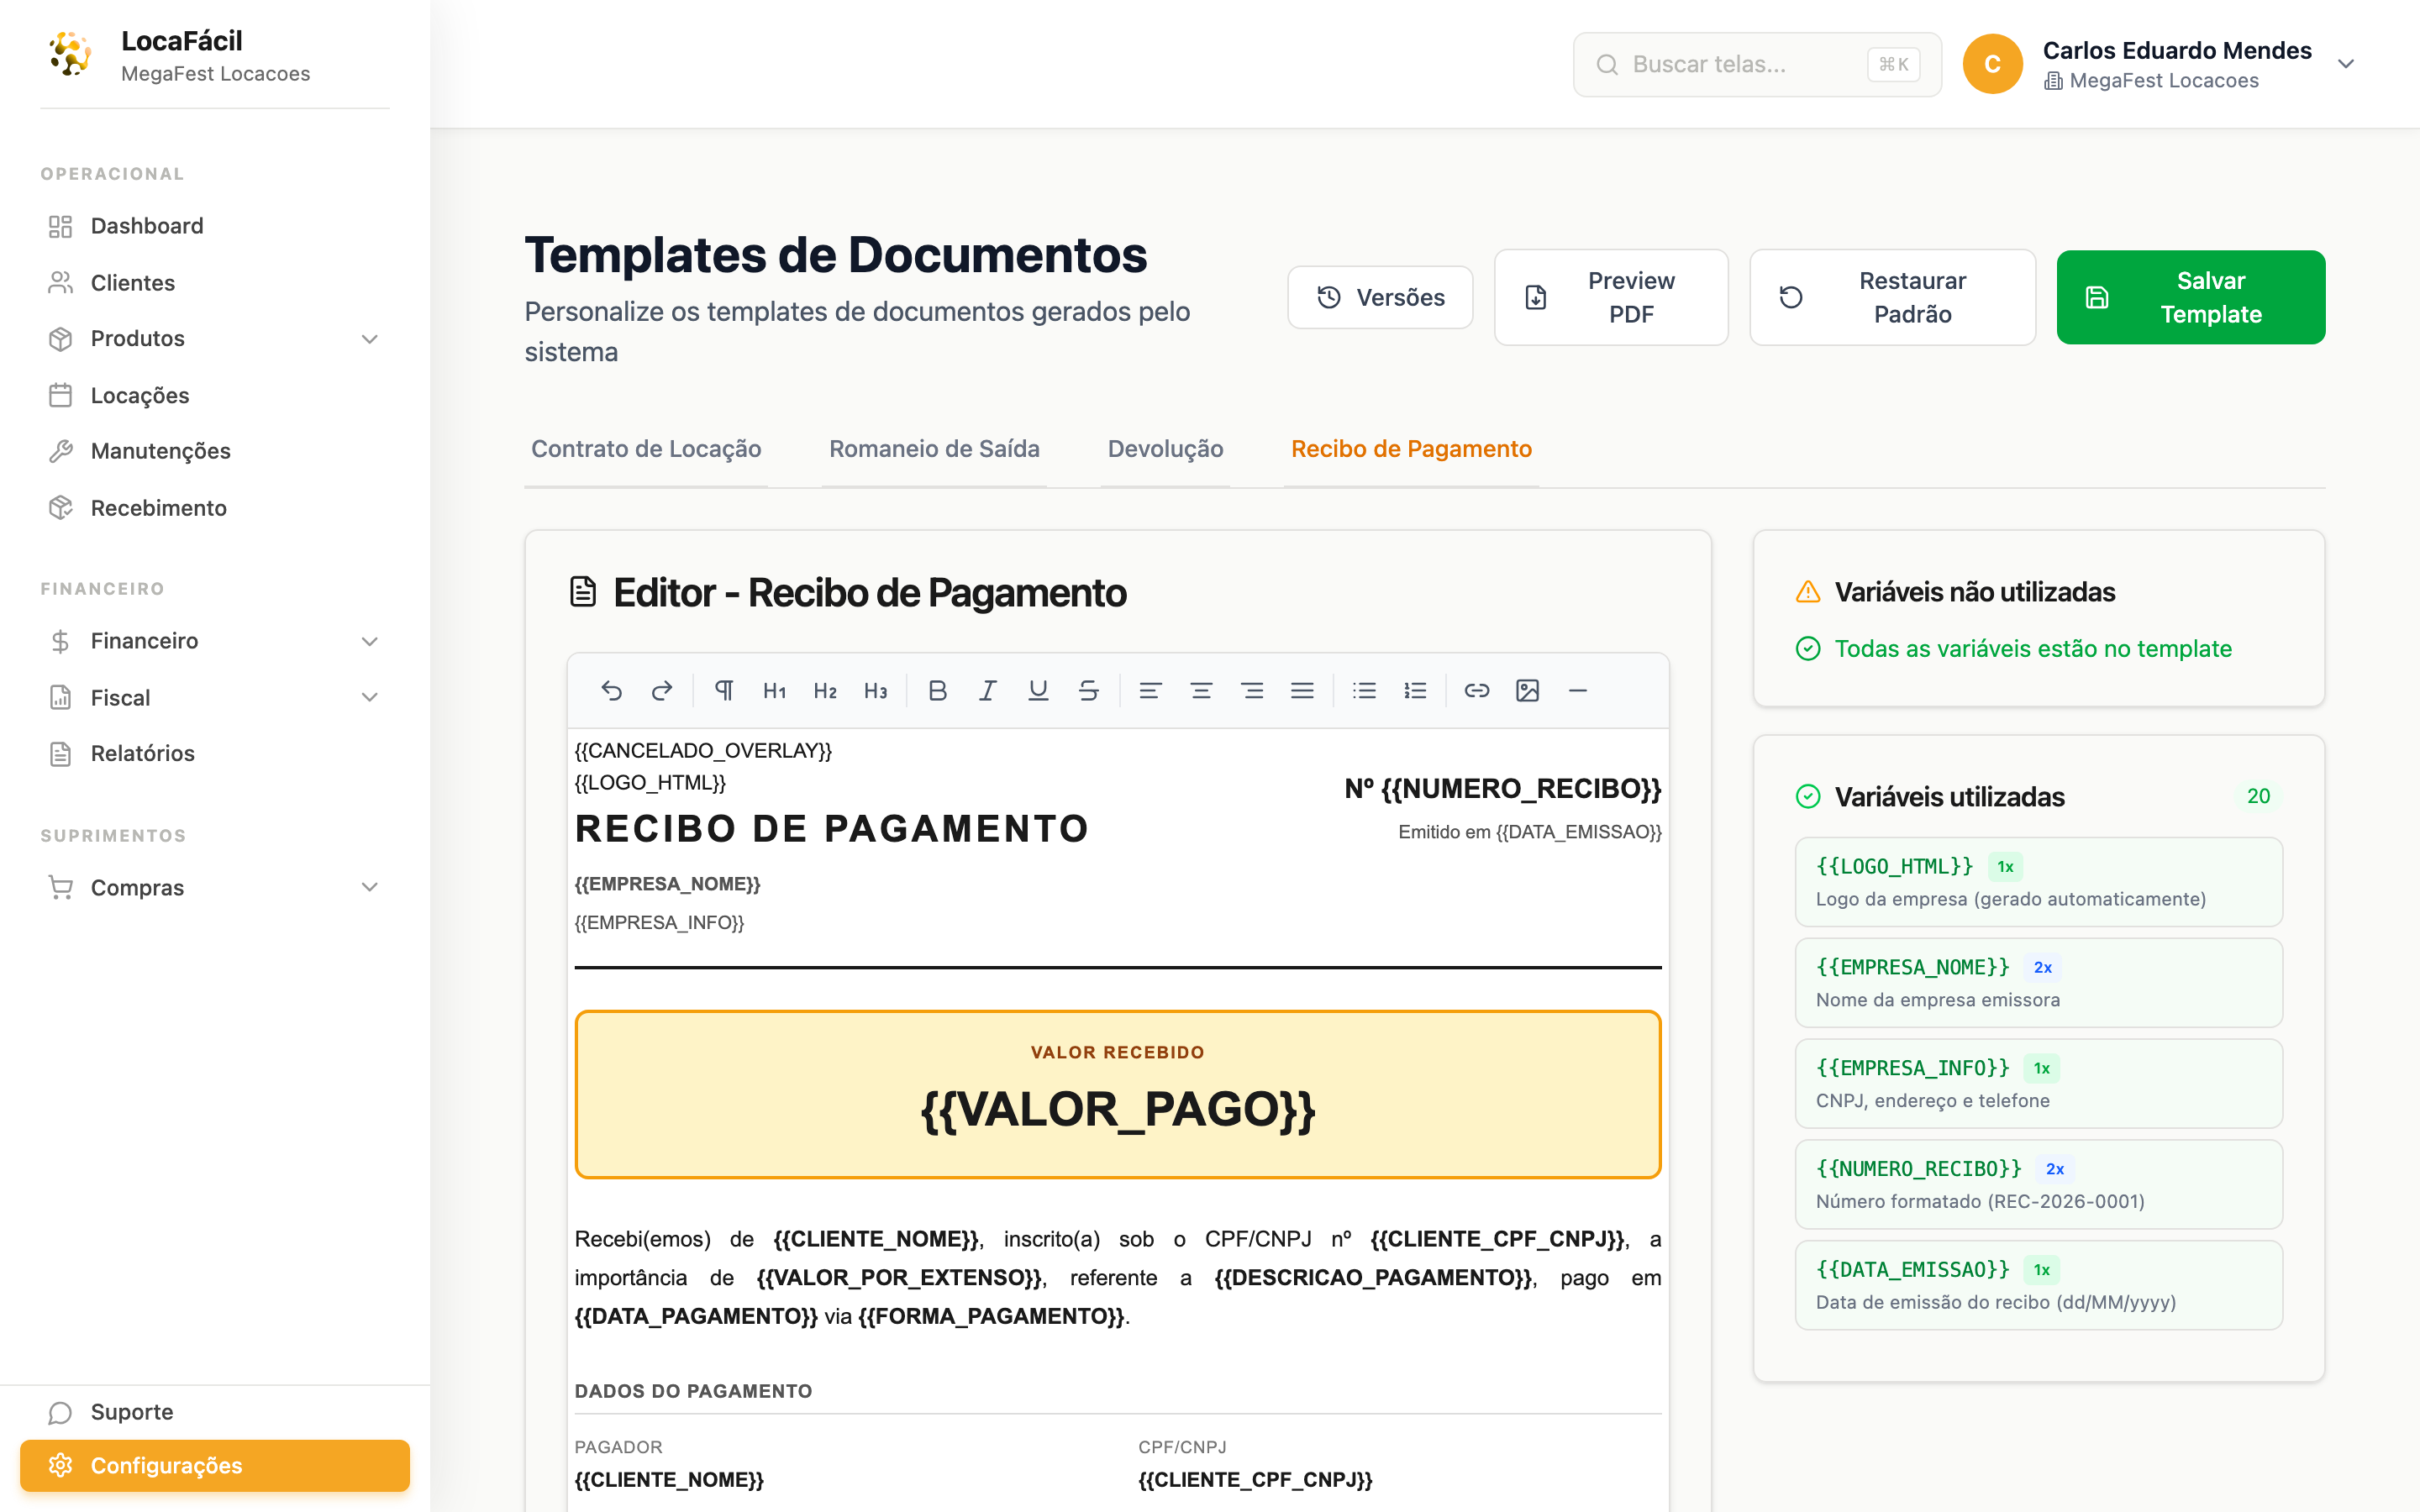Toggle italic formatting

point(988,690)
